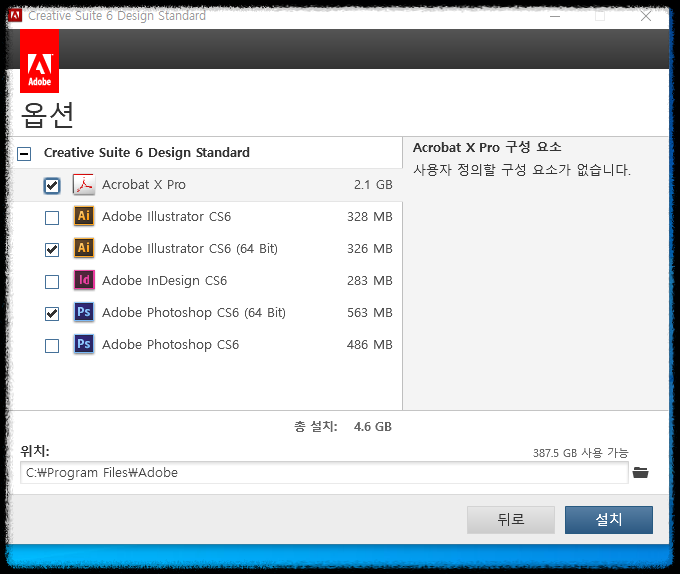Select the Acrobat X Pro row label
680x574 pixels.
click(144, 185)
